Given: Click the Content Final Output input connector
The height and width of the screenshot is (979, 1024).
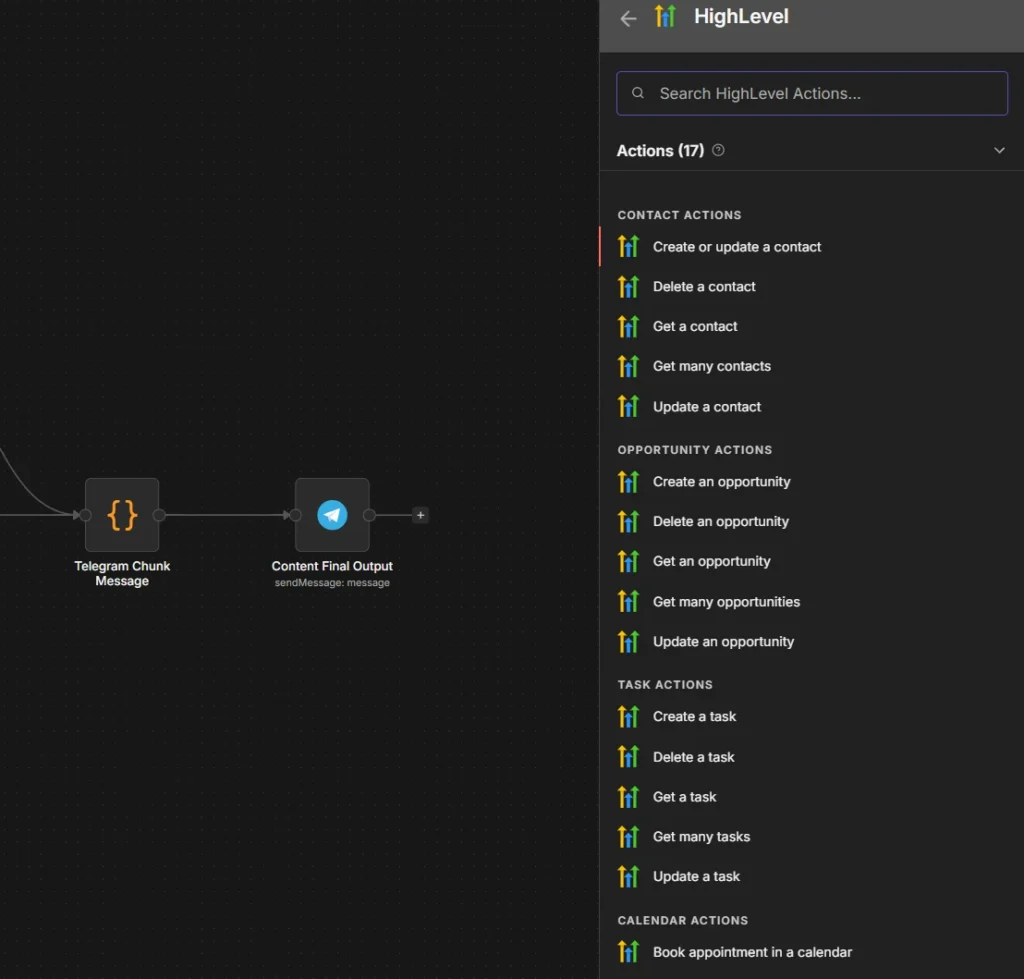Looking at the screenshot, I should (295, 515).
